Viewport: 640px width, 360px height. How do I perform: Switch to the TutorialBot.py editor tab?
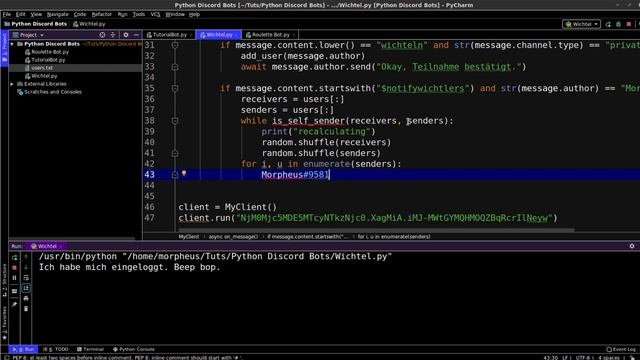coord(169,35)
